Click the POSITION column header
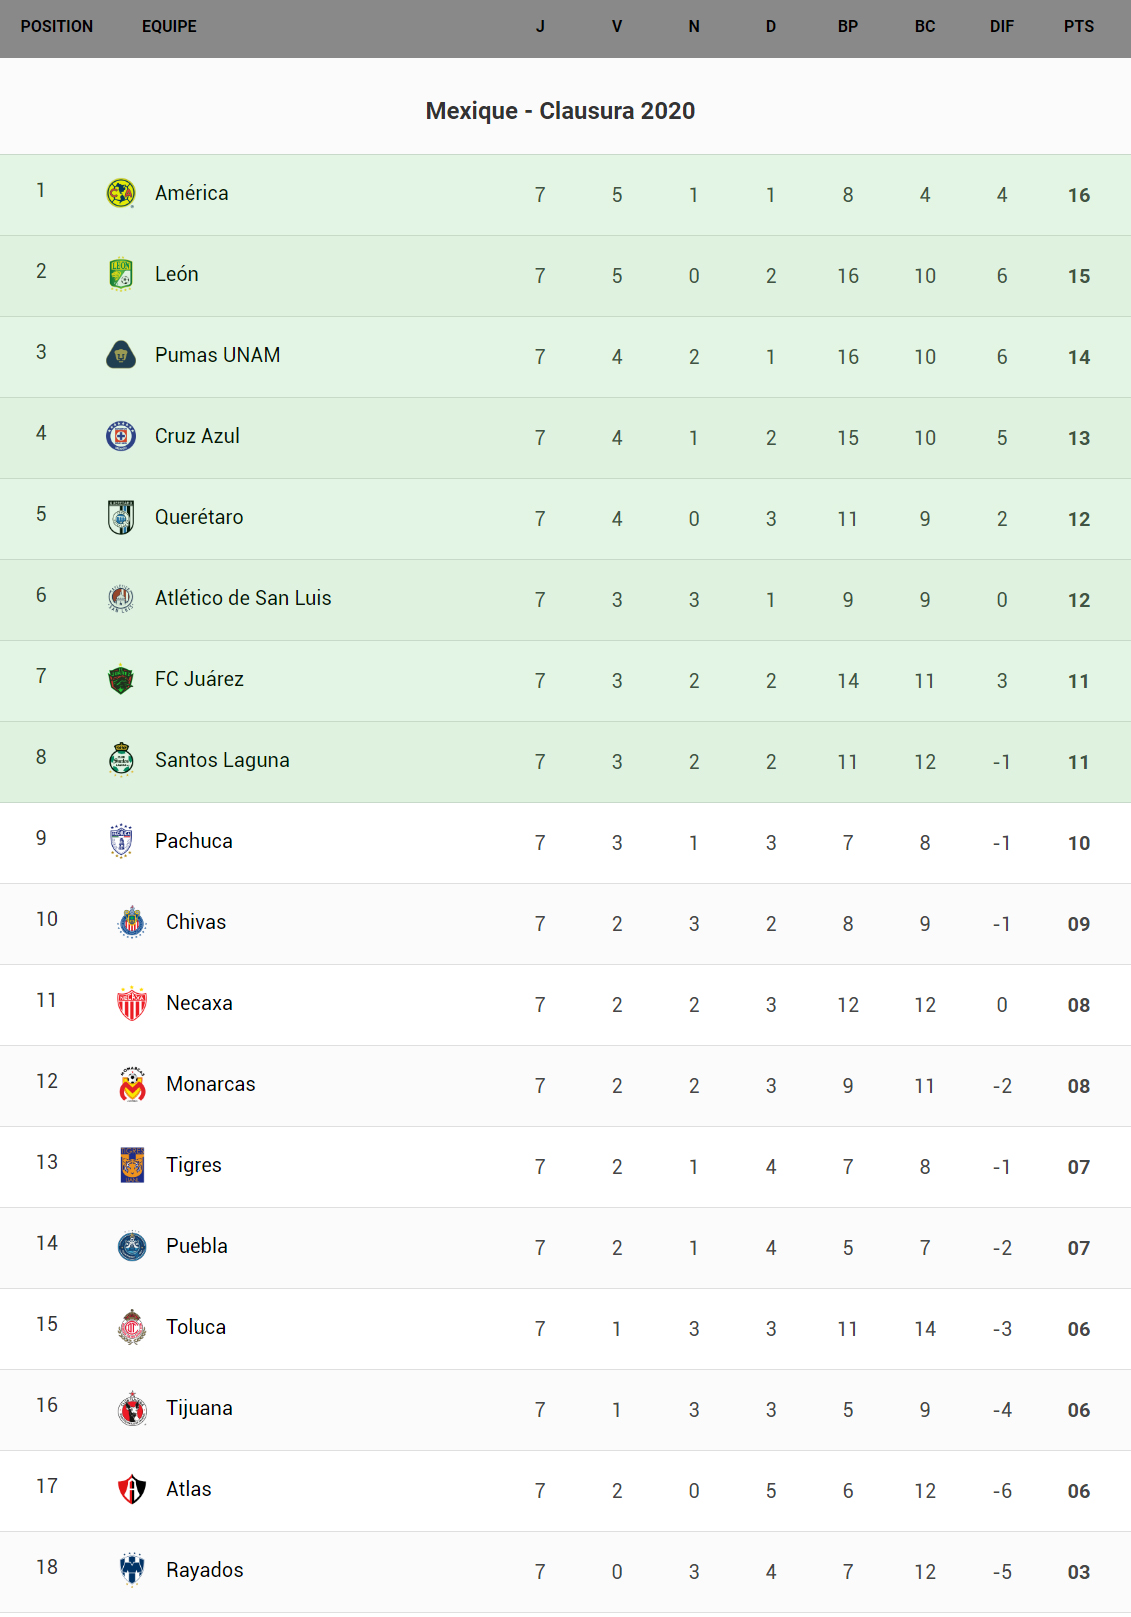This screenshot has width=1131, height=1617. pos(57,27)
